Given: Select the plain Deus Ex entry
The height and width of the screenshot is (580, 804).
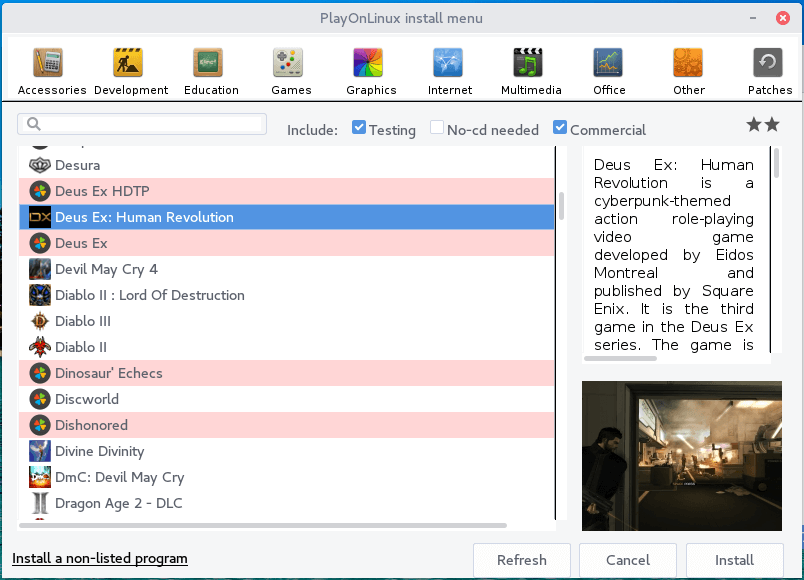Looking at the screenshot, I should [81, 243].
